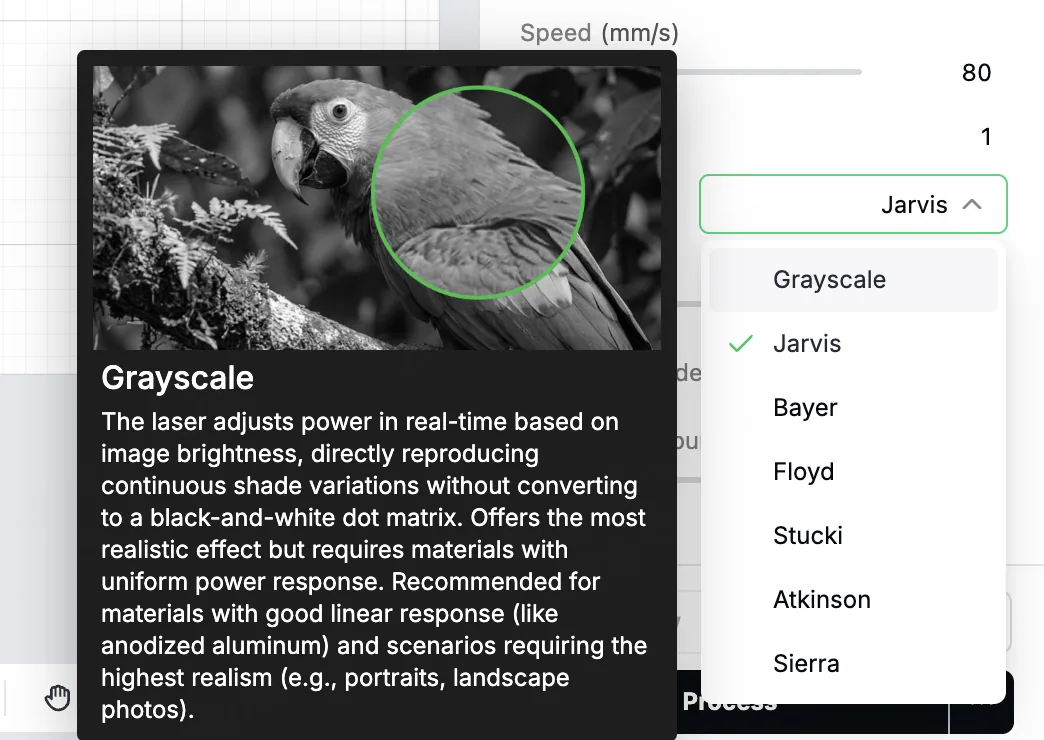Image resolution: width=1044 pixels, height=740 pixels.
Task: Choose Stucki from the dropdown list
Action: coord(854,536)
